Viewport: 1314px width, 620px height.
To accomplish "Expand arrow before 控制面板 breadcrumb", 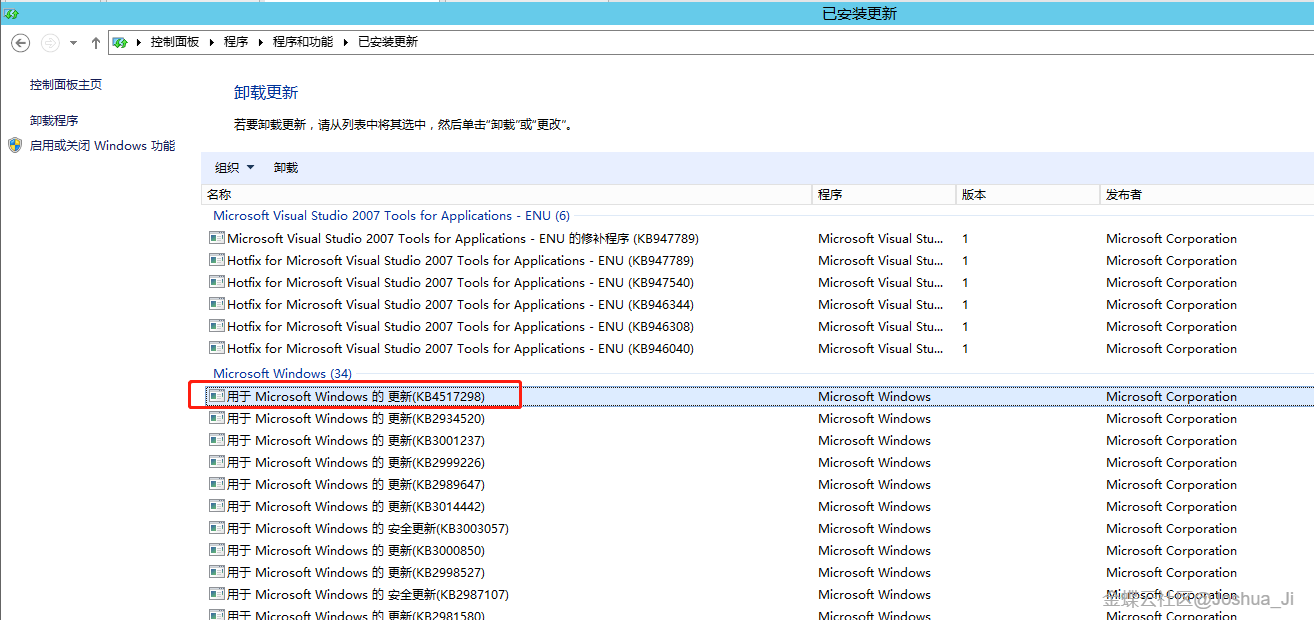I will (x=139, y=42).
